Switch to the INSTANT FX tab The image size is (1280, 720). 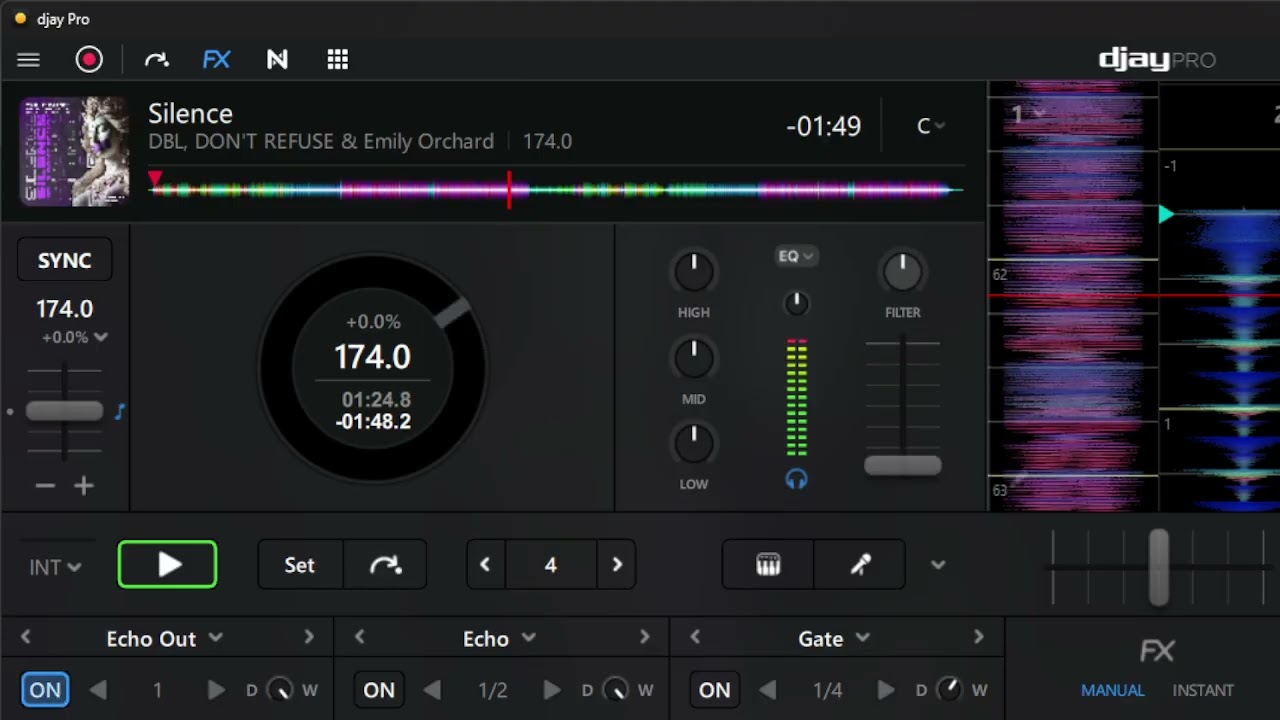1203,690
